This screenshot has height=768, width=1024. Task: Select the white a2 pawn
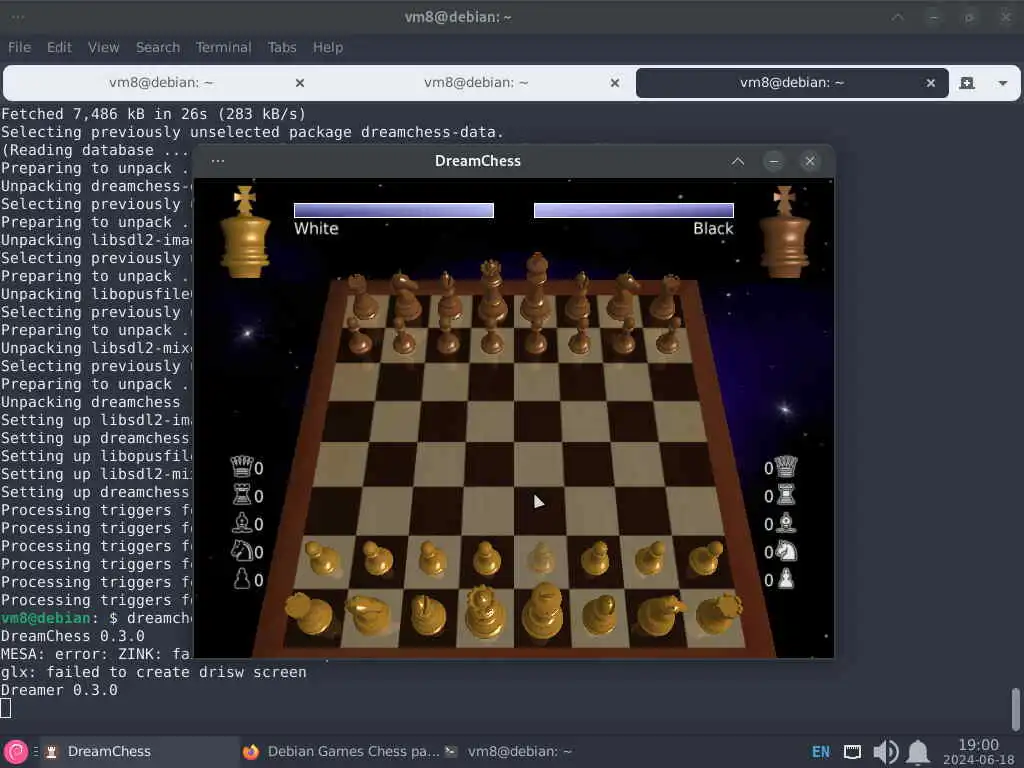tap(322, 559)
